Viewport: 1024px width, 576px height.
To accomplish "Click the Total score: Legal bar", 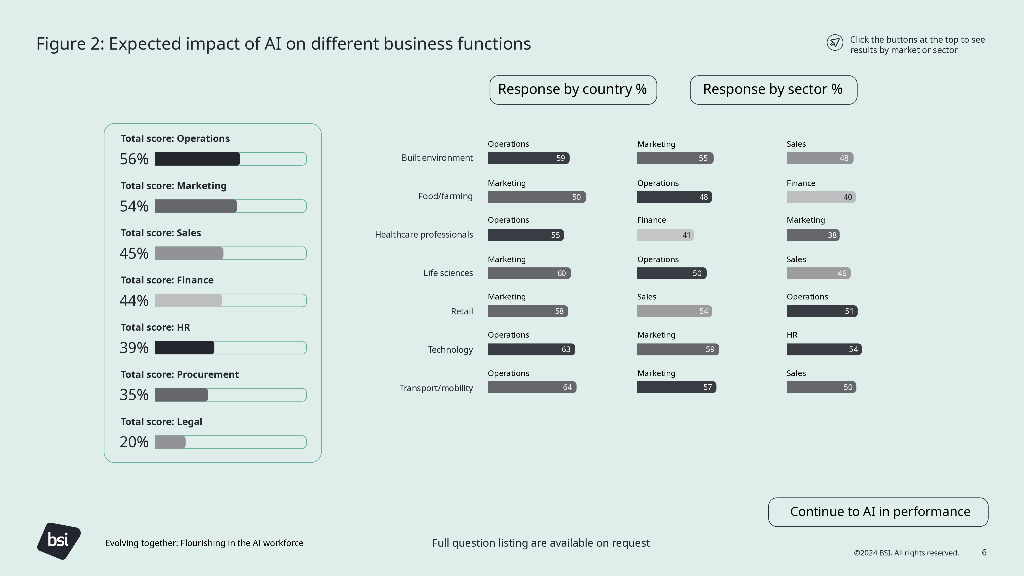I will pyautogui.click(x=230, y=442).
